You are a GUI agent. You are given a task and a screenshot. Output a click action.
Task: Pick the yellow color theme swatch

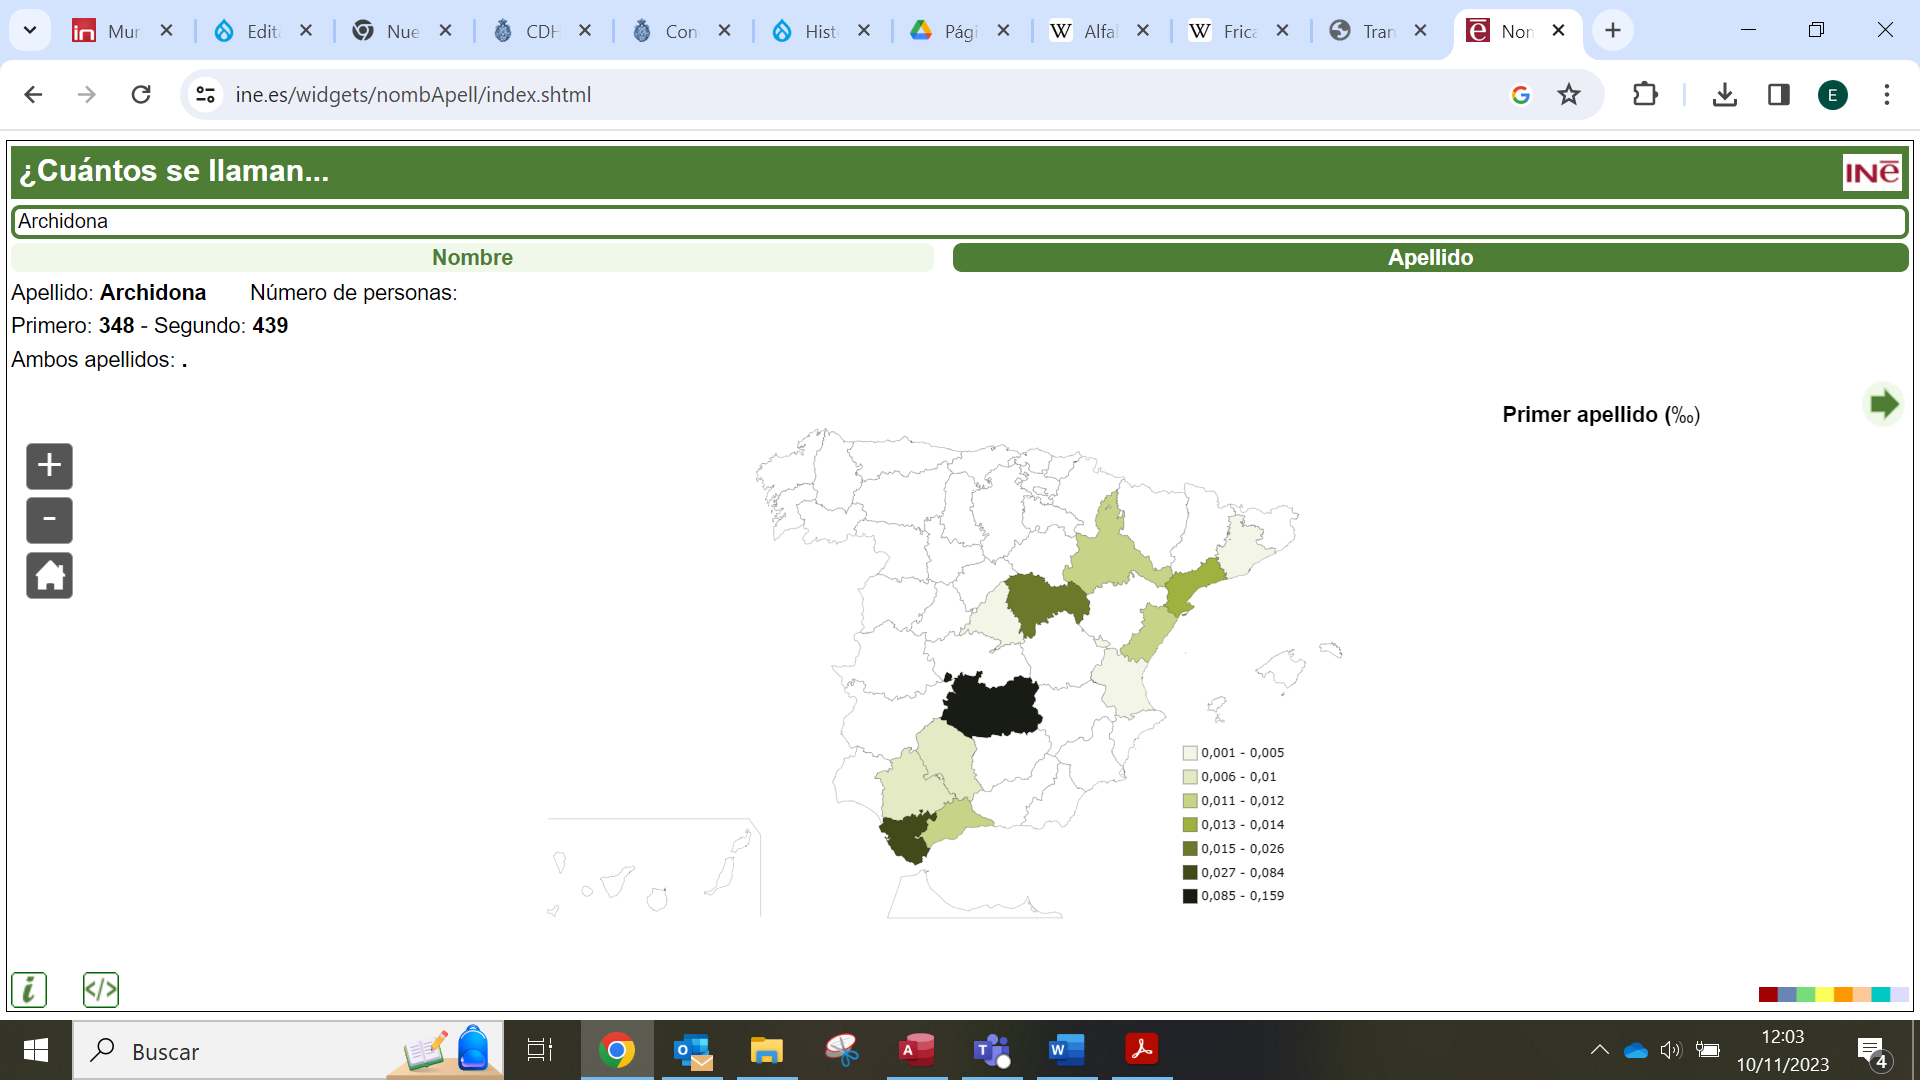pyautogui.click(x=1824, y=994)
